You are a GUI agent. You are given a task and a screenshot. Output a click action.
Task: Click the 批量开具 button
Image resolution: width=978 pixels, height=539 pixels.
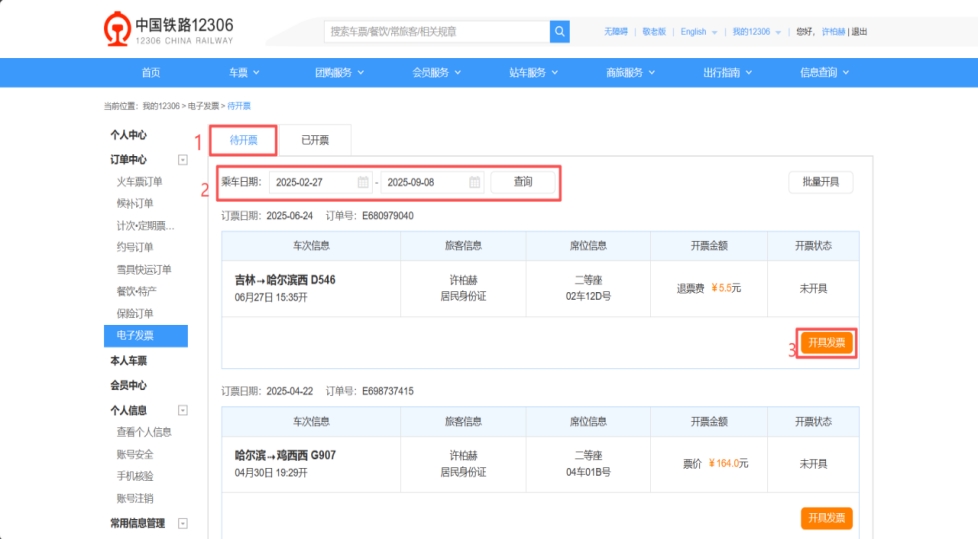tap(820, 182)
